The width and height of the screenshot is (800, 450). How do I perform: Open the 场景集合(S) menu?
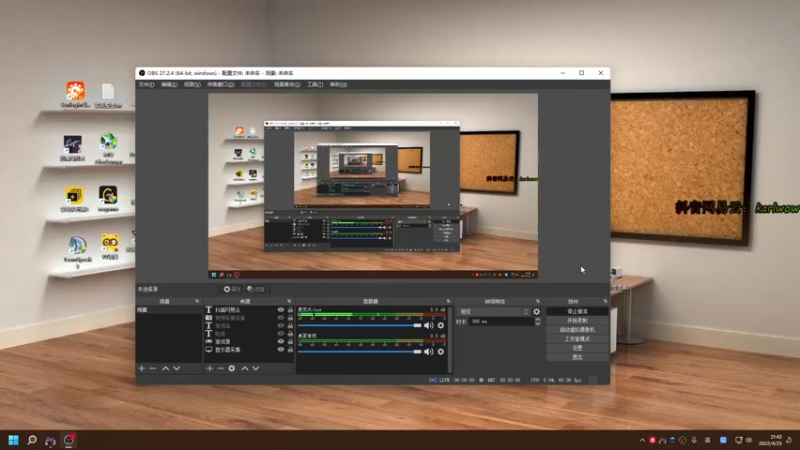(287, 85)
